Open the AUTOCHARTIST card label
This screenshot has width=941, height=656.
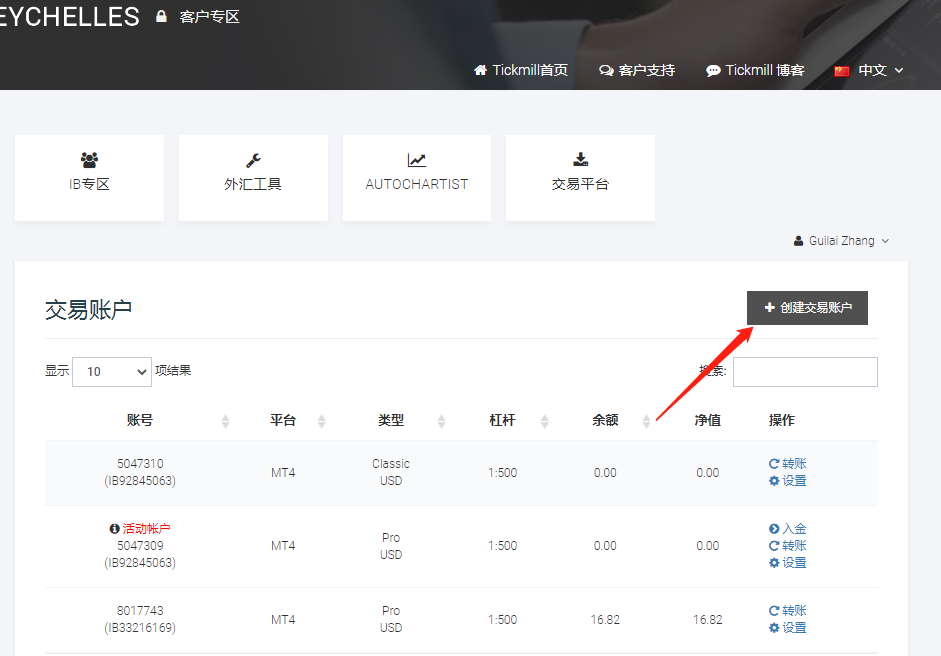[x=416, y=184]
